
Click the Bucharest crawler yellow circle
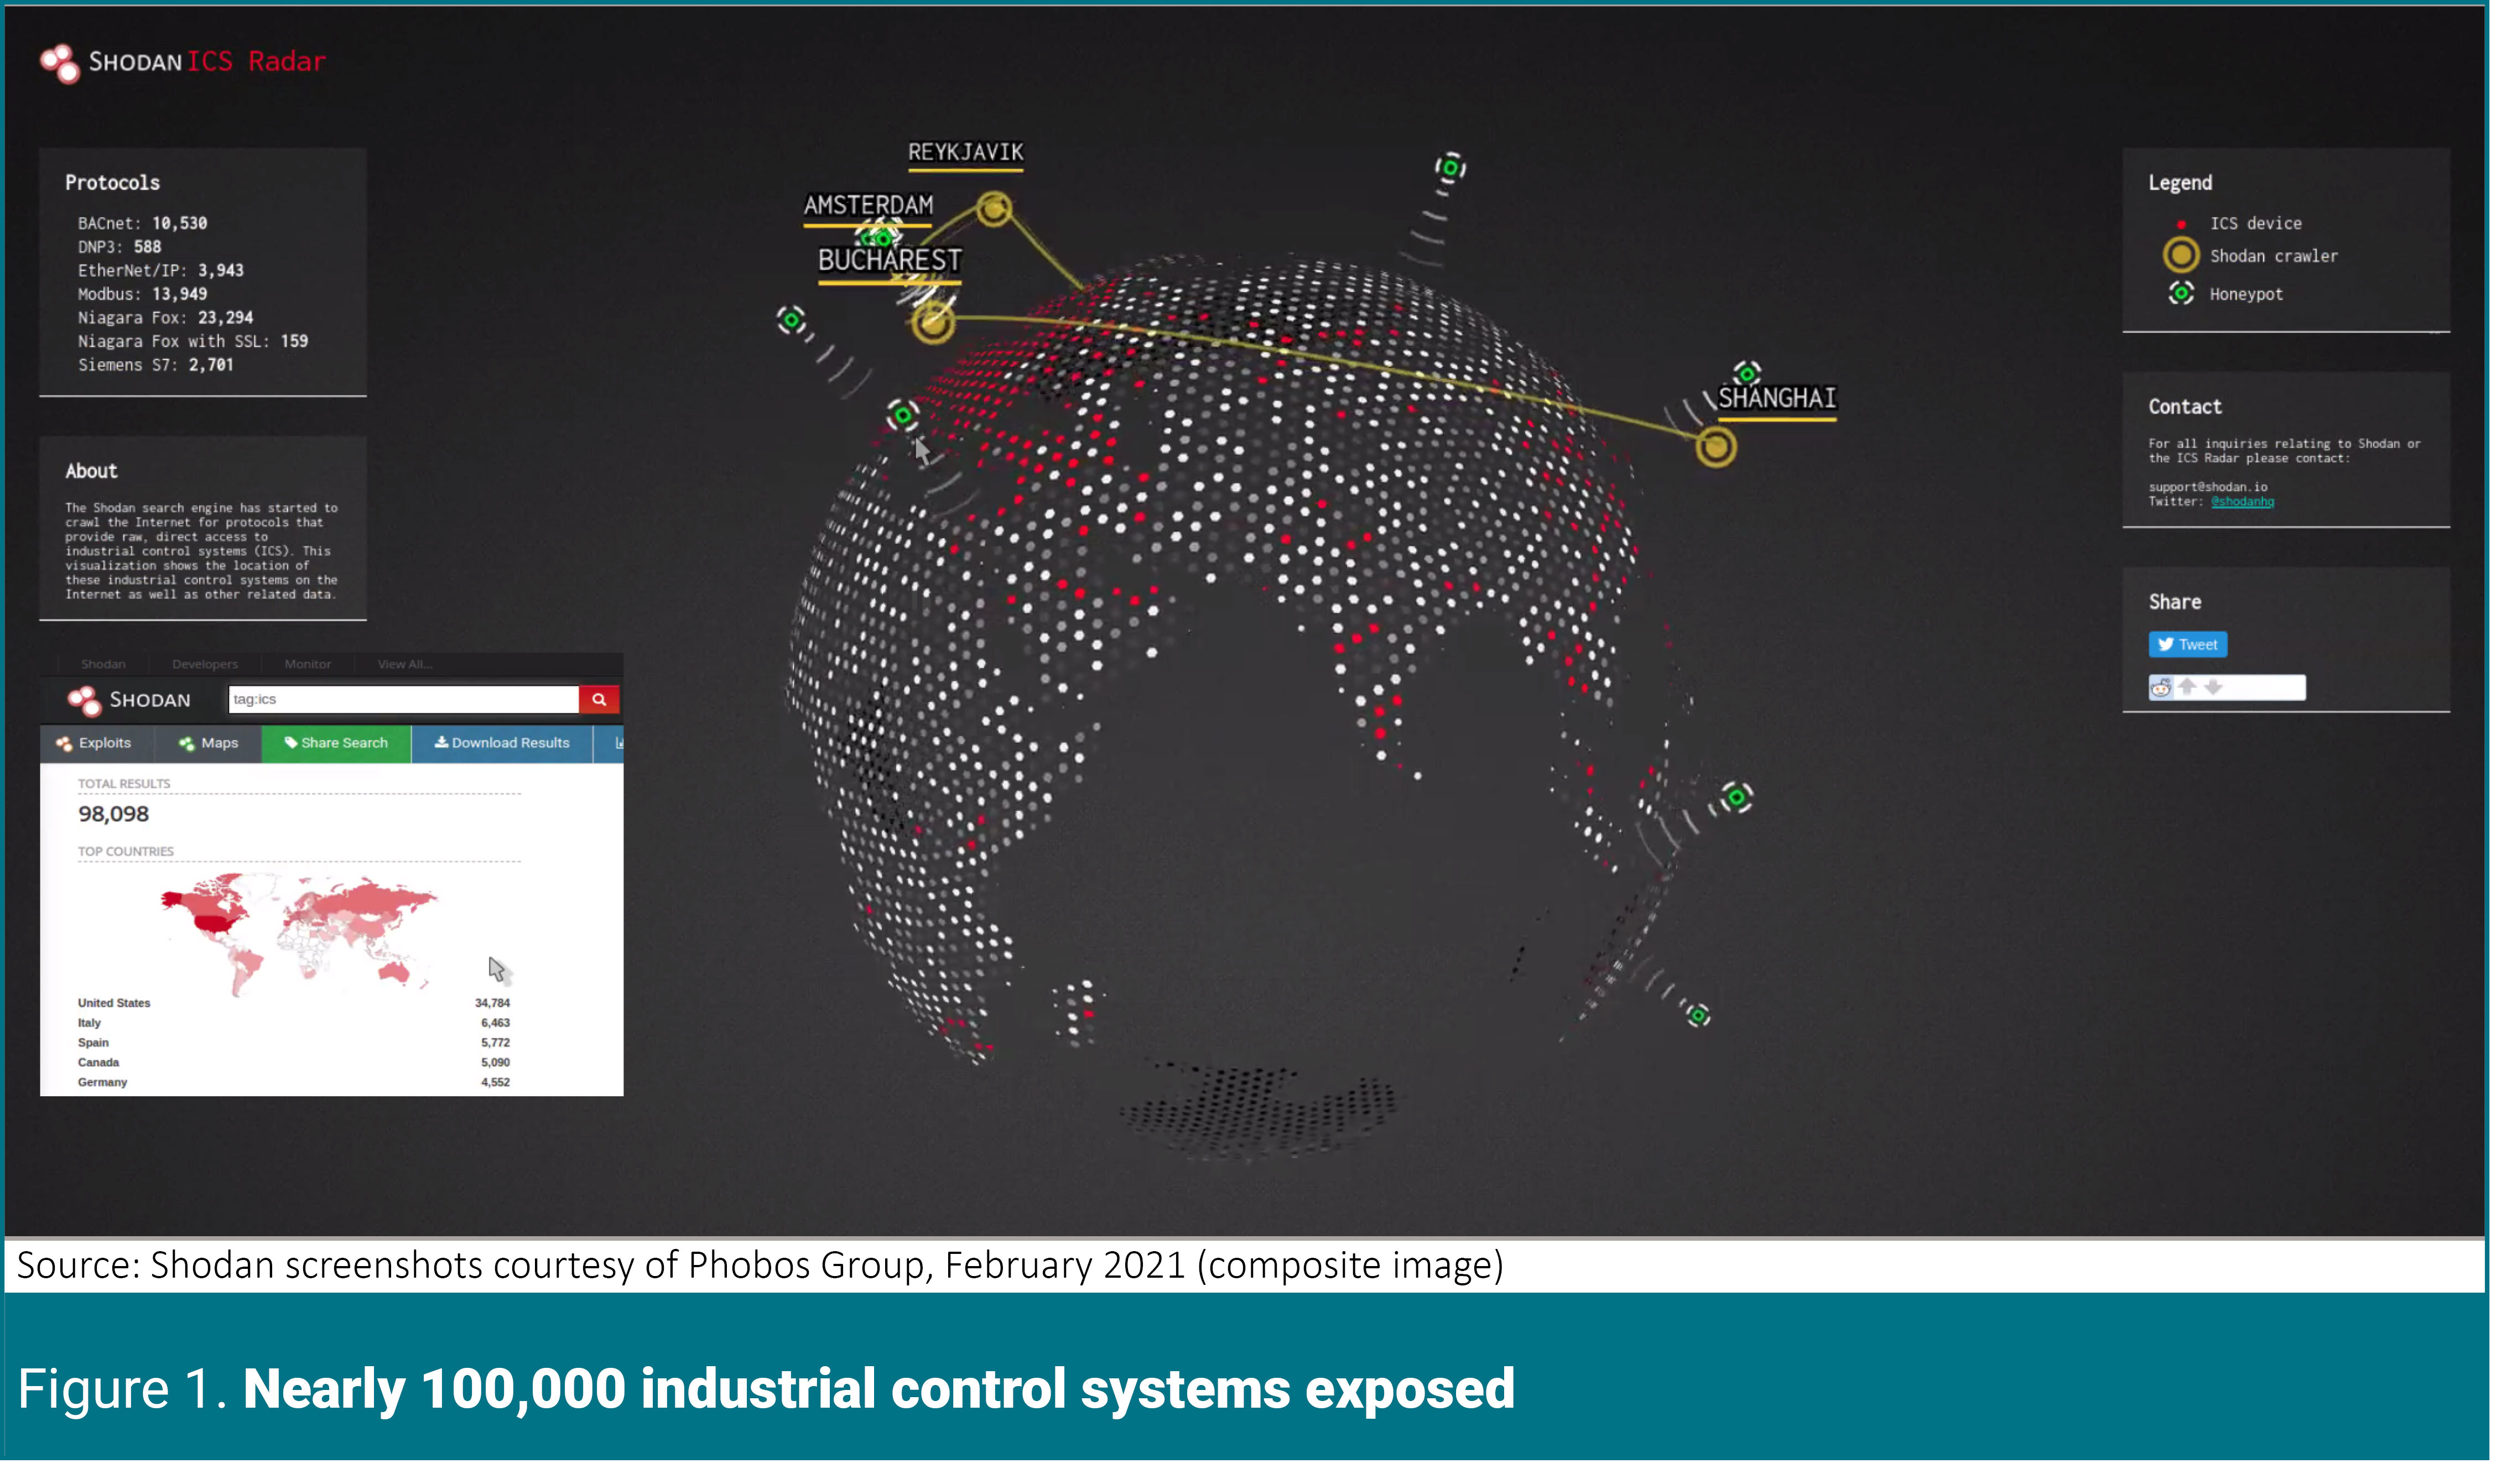[x=933, y=322]
